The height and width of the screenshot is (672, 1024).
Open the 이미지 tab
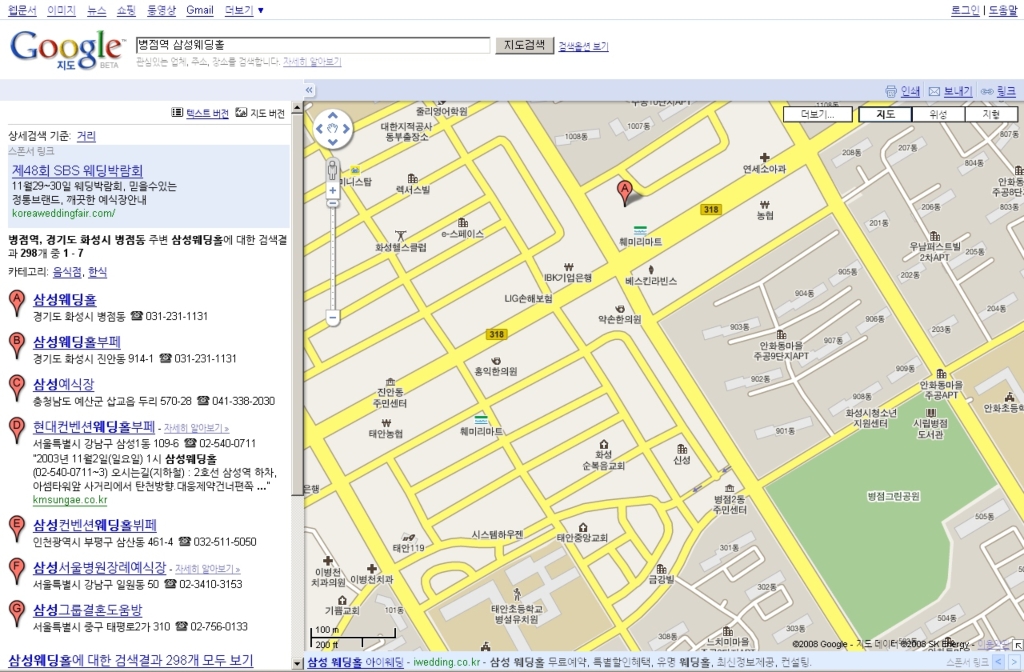click(61, 10)
